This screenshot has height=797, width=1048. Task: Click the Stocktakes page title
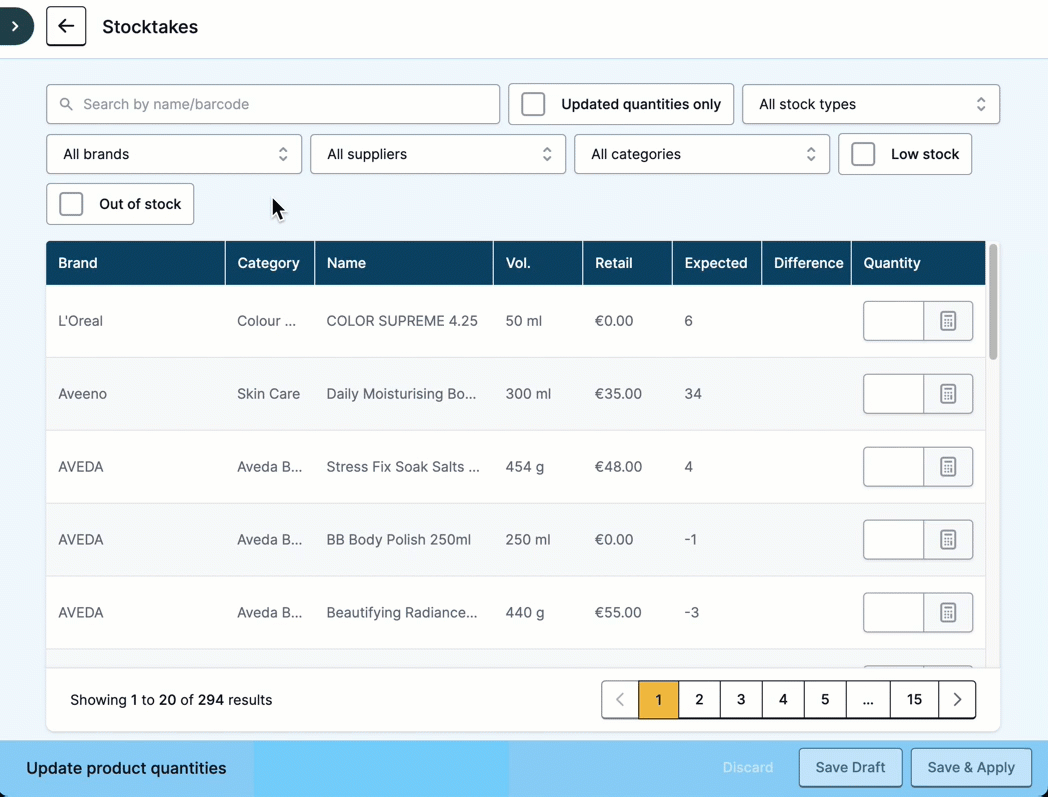[x=150, y=27]
